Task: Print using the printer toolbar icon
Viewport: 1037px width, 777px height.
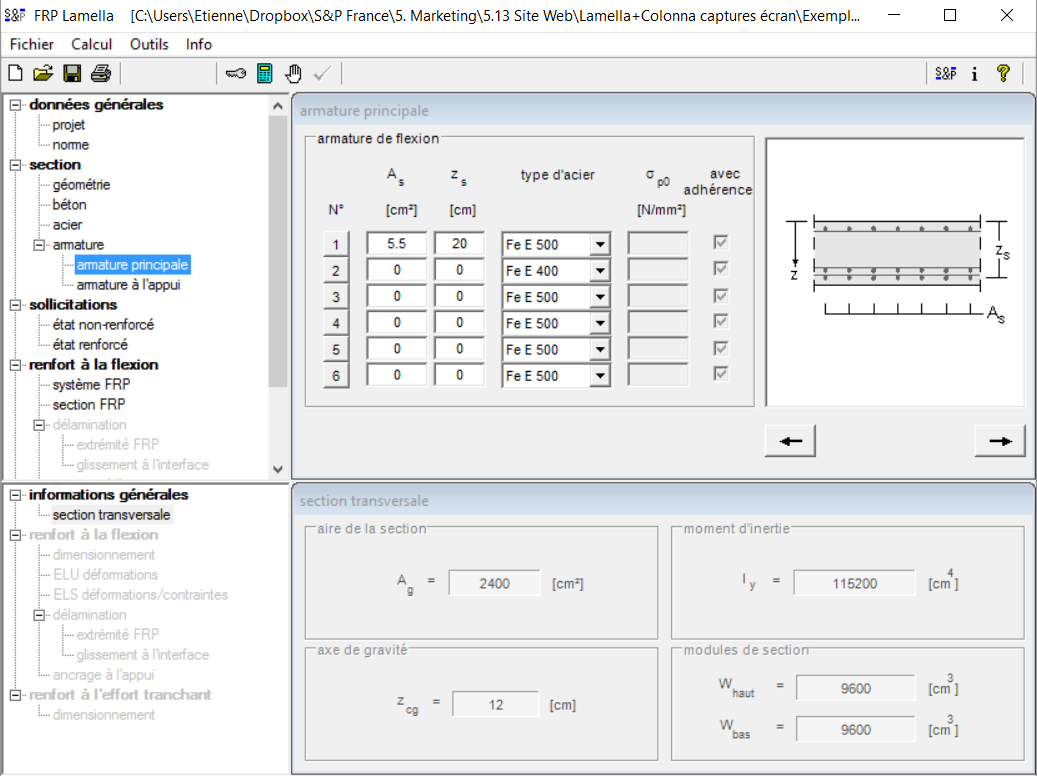Action: coord(100,73)
